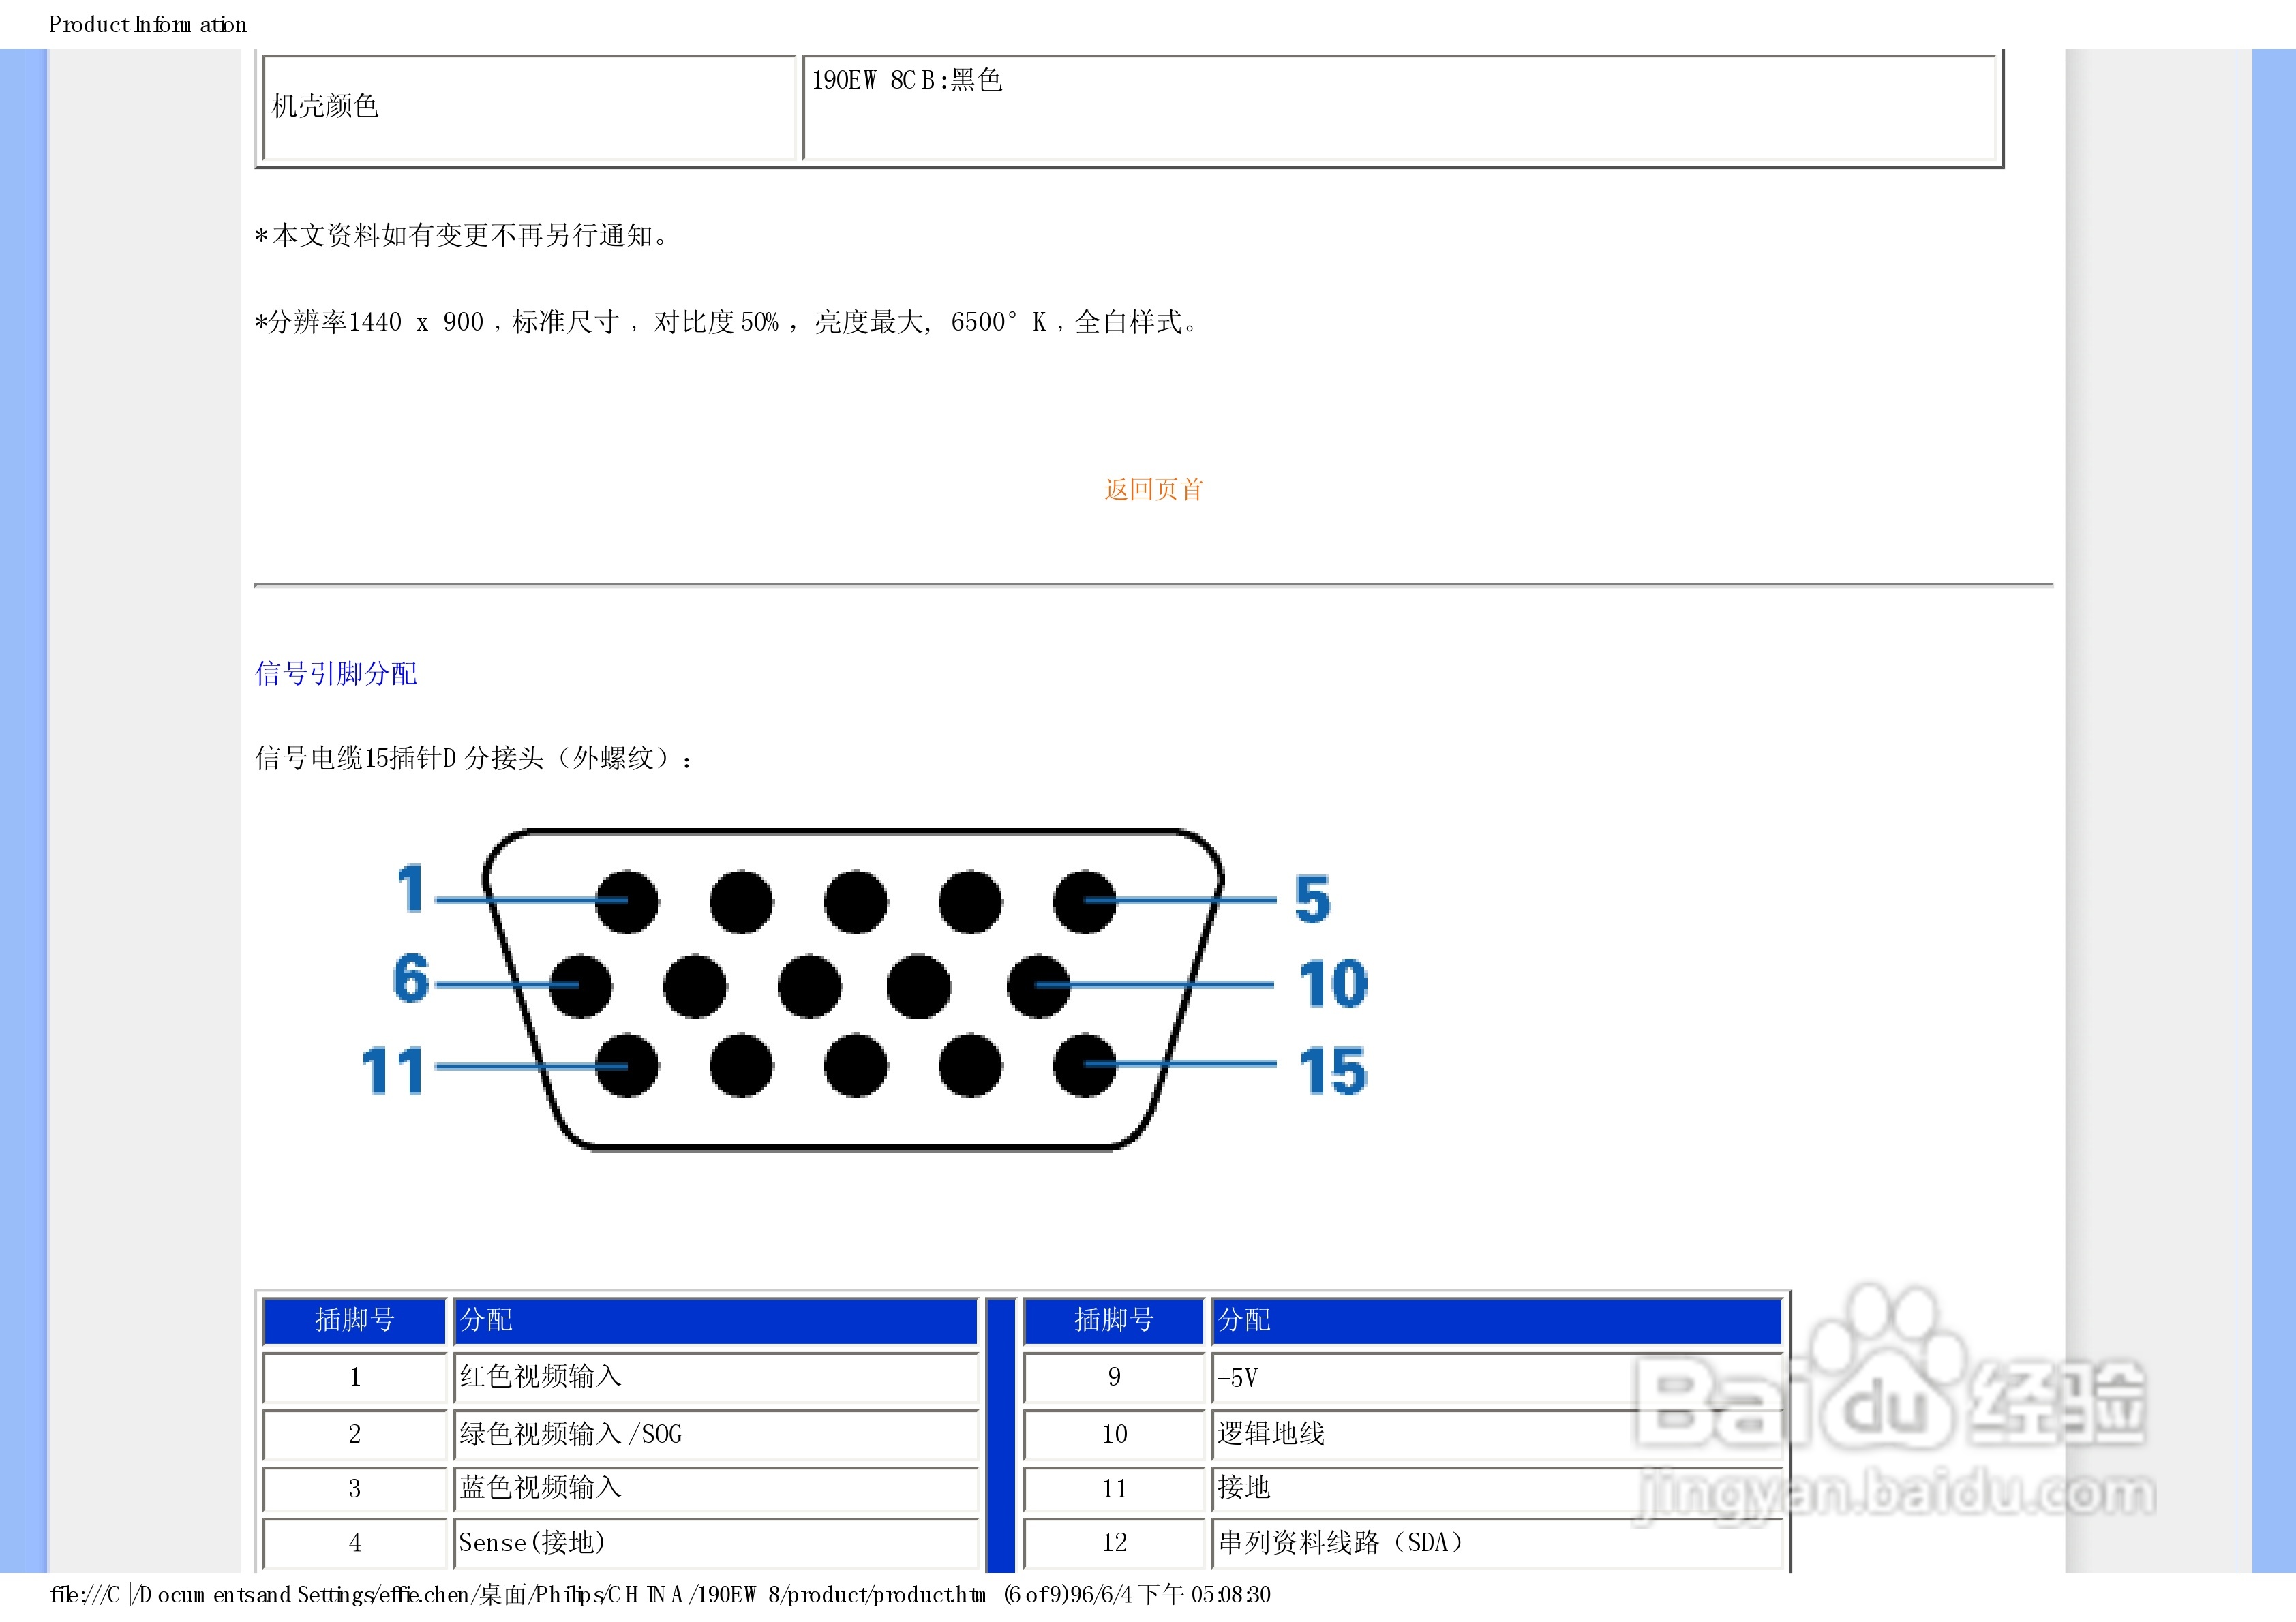Screen dimensions: 2296x1622
Task: Click pin number 1 label on connector diagram
Action: coord(411,888)
